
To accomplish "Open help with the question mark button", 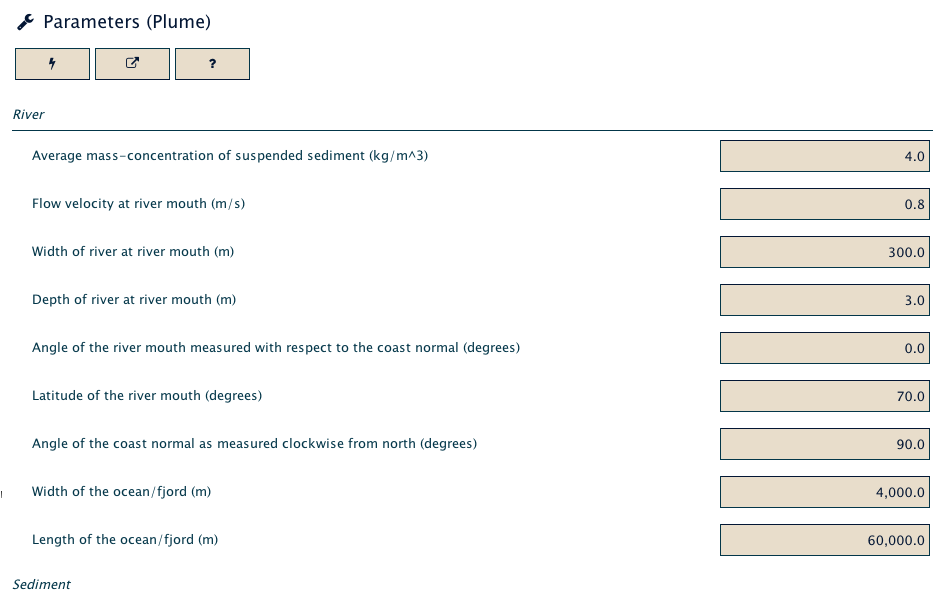I will click(x=212, y=64).
